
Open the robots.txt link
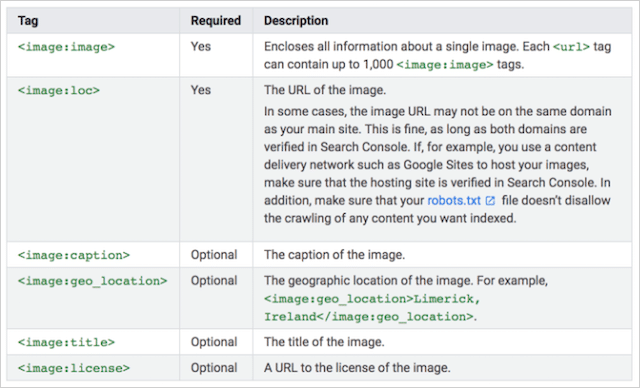[454, 201]
